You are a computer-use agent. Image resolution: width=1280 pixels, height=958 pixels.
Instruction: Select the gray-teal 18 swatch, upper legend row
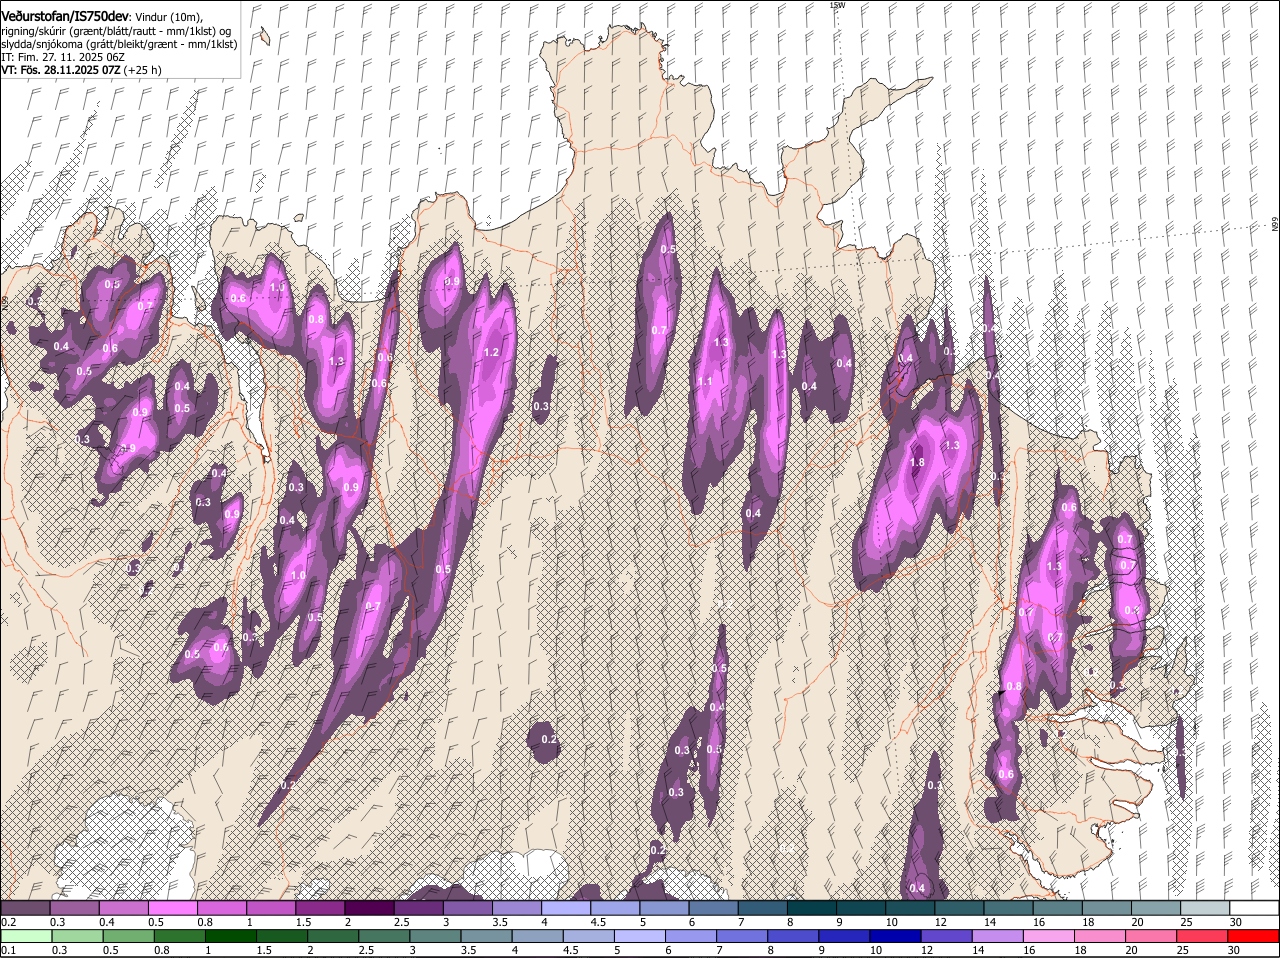coord(1107,908)
